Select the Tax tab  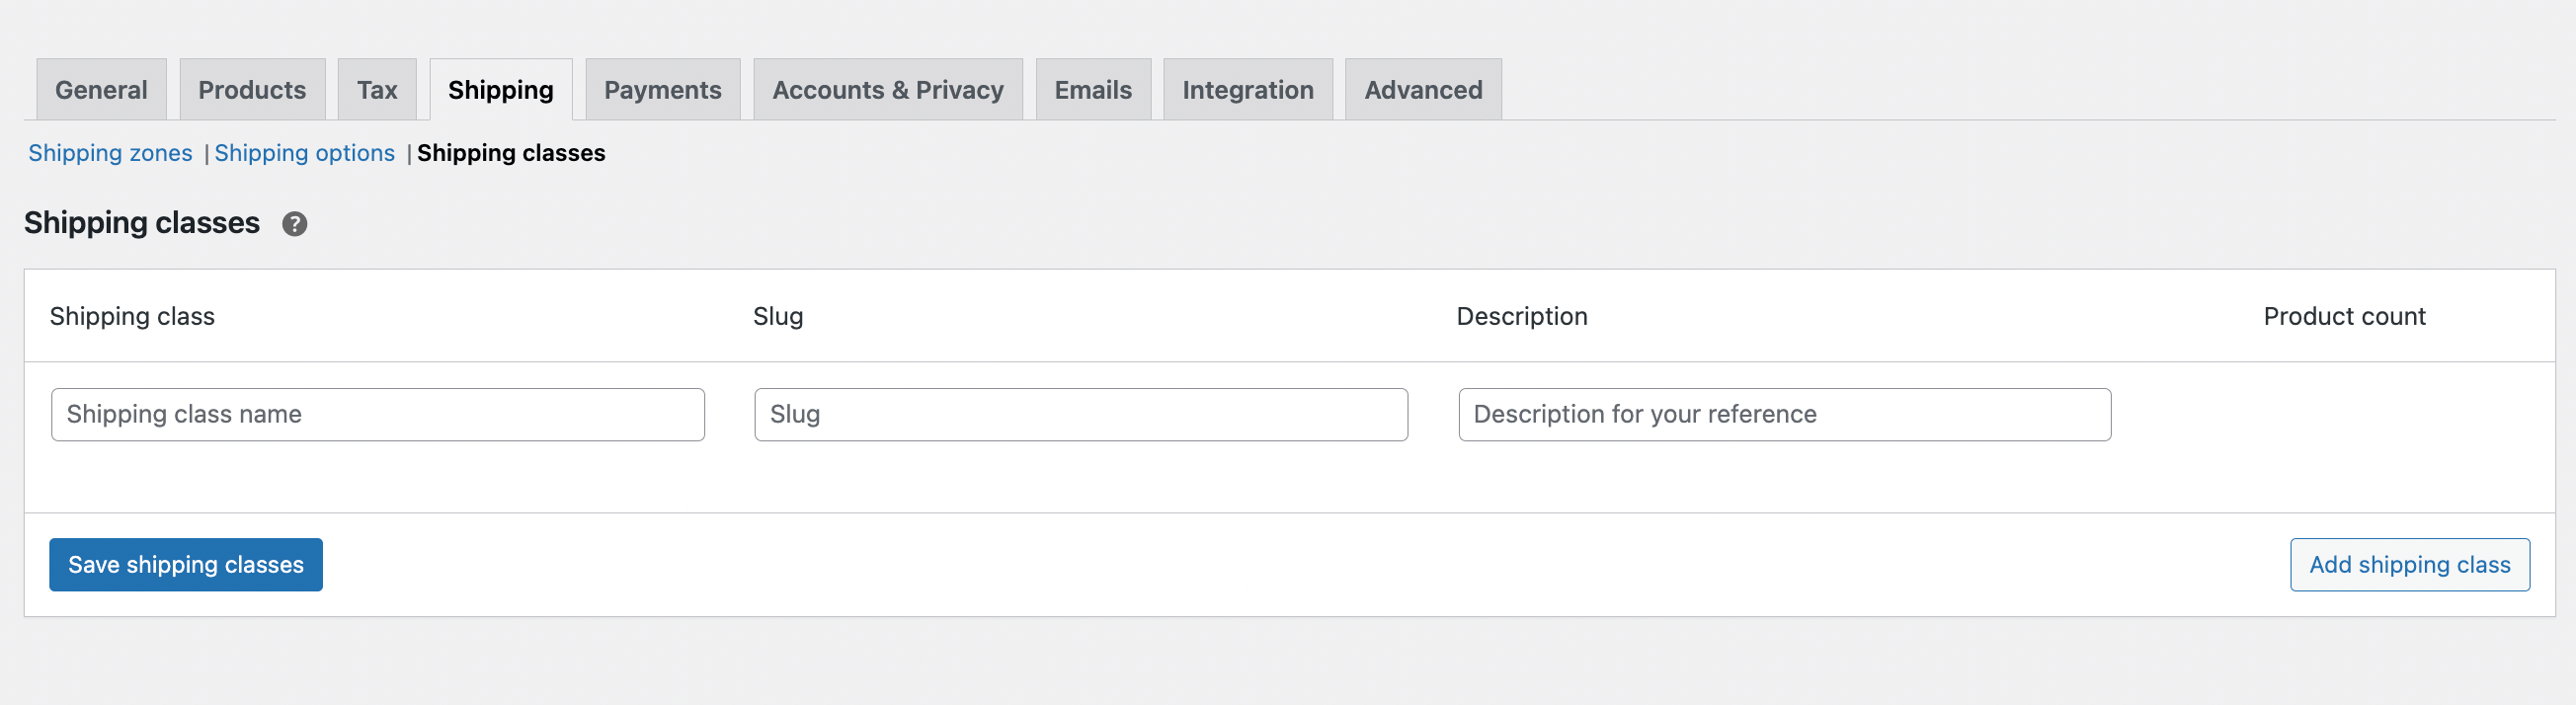pos(377,90)
